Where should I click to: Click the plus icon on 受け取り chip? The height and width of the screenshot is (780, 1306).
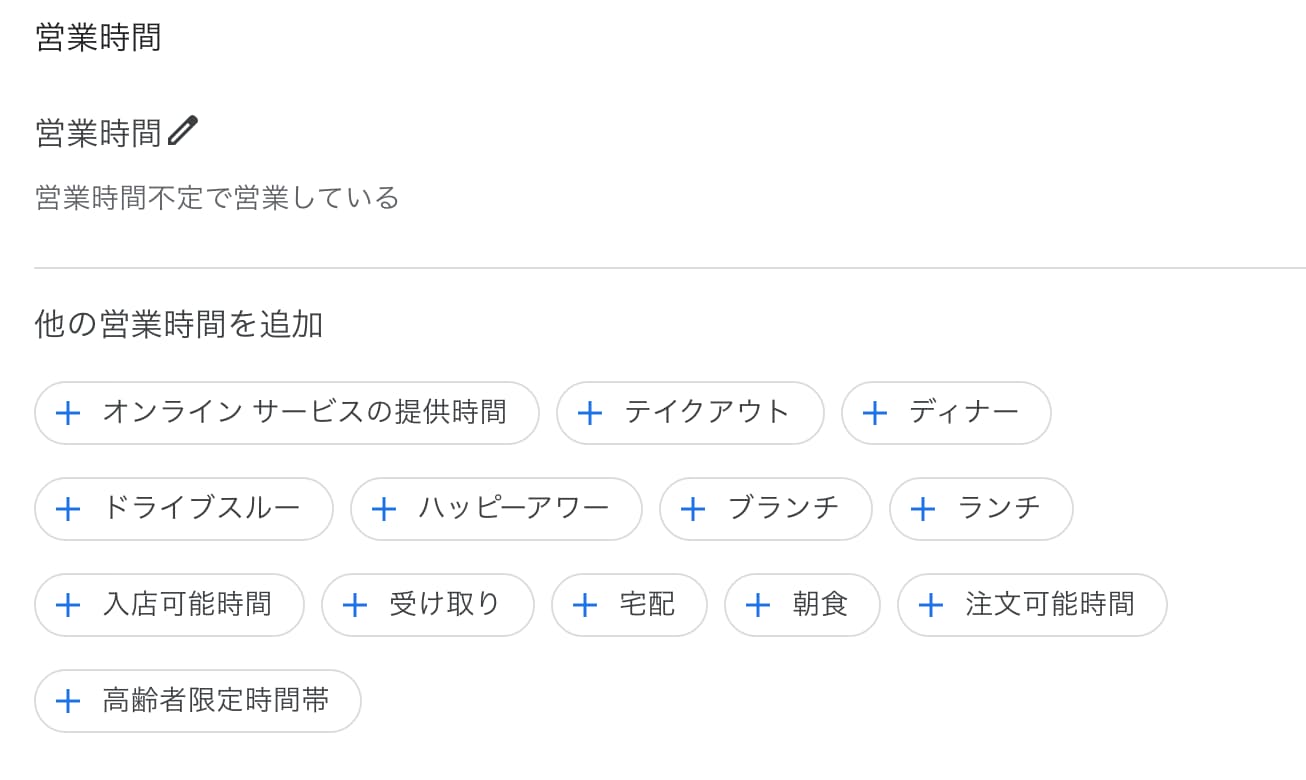coord(355,605)
